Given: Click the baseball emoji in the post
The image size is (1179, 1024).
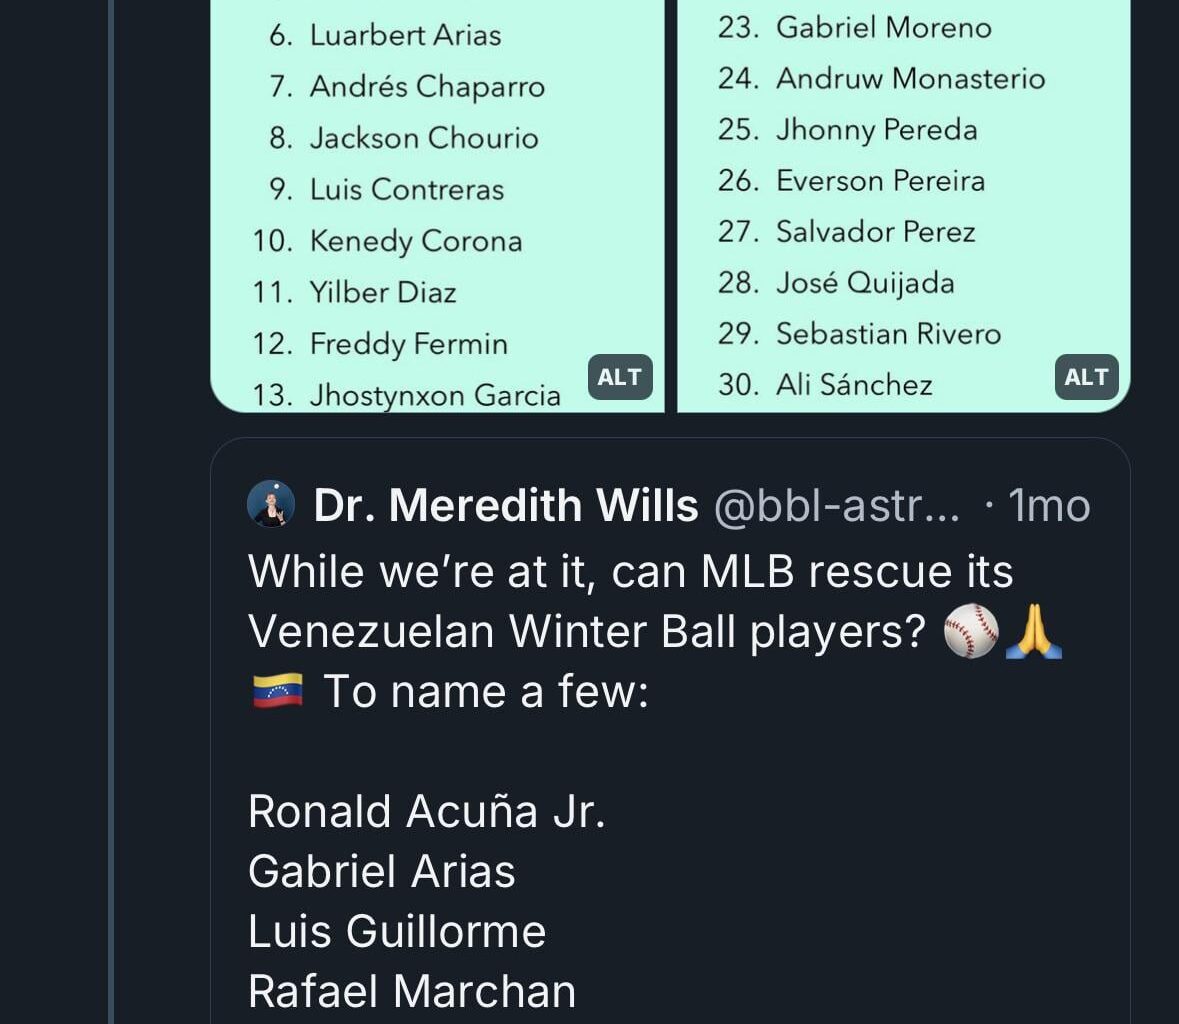Looking at the screenshot, I should [971, 632].
